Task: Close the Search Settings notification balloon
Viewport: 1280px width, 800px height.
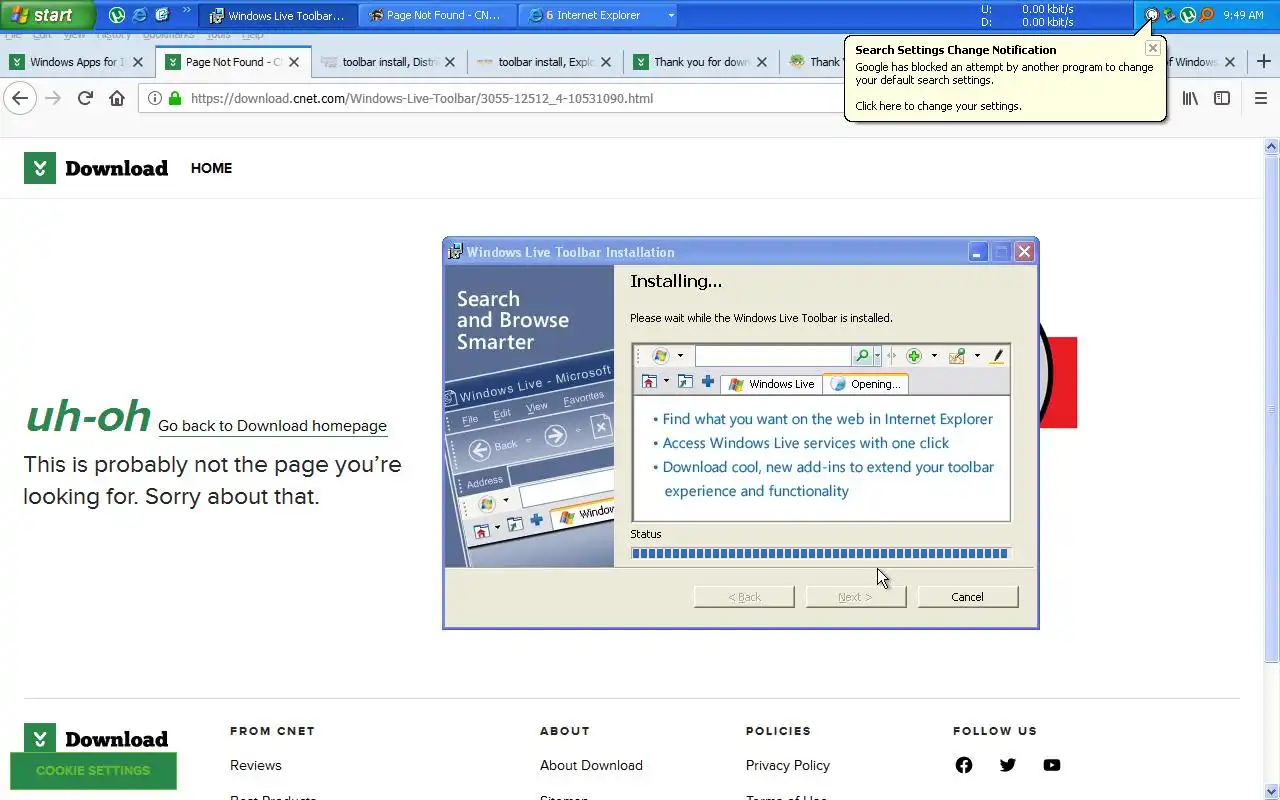Action: [1152, 47]
